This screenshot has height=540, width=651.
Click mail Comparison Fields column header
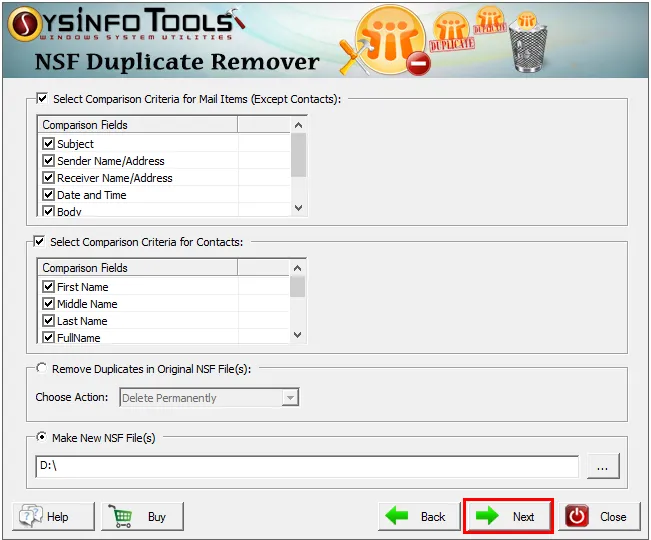[x=138, y=125]
